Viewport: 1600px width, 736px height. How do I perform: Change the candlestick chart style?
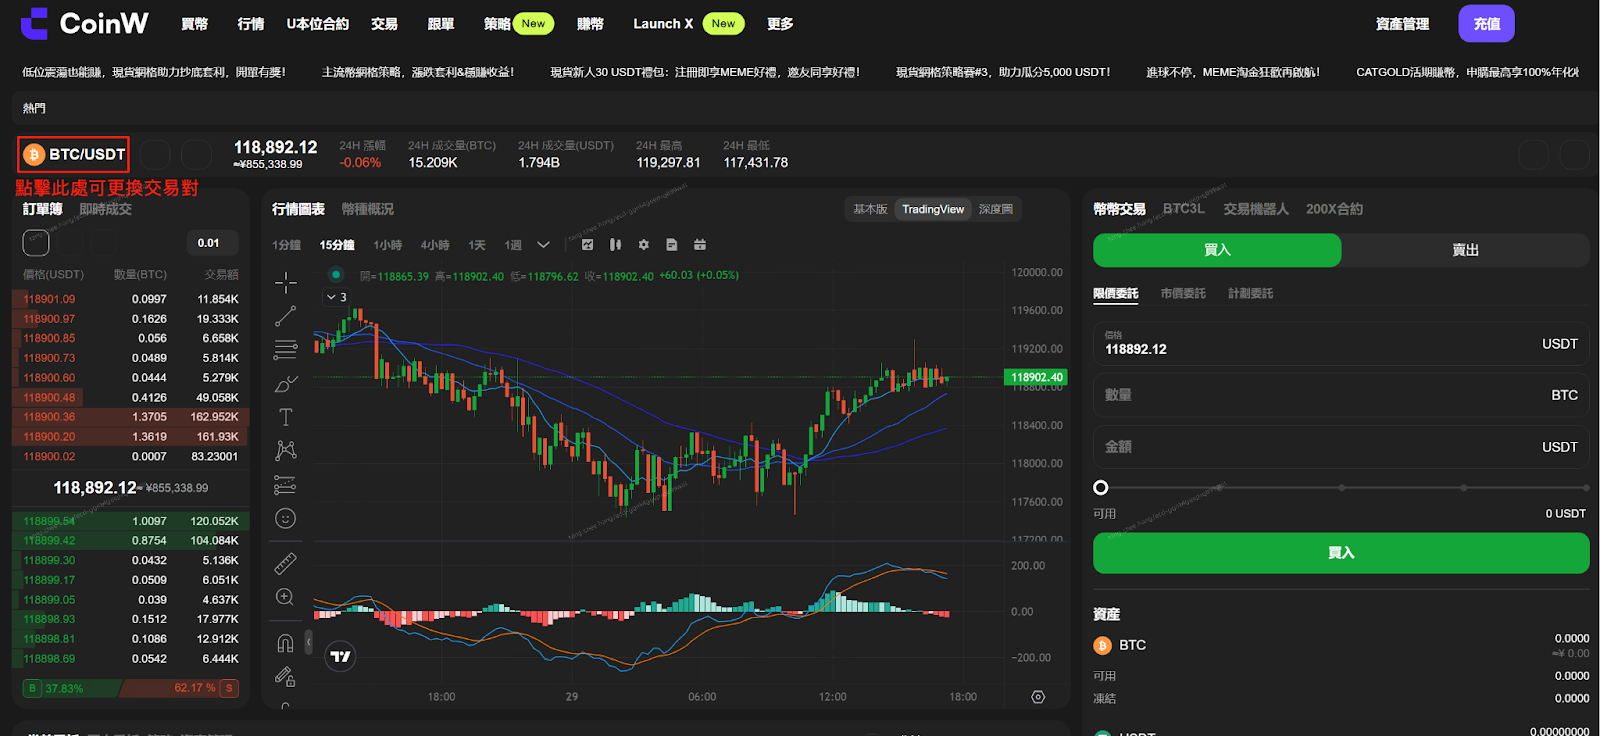coord(615,245)
